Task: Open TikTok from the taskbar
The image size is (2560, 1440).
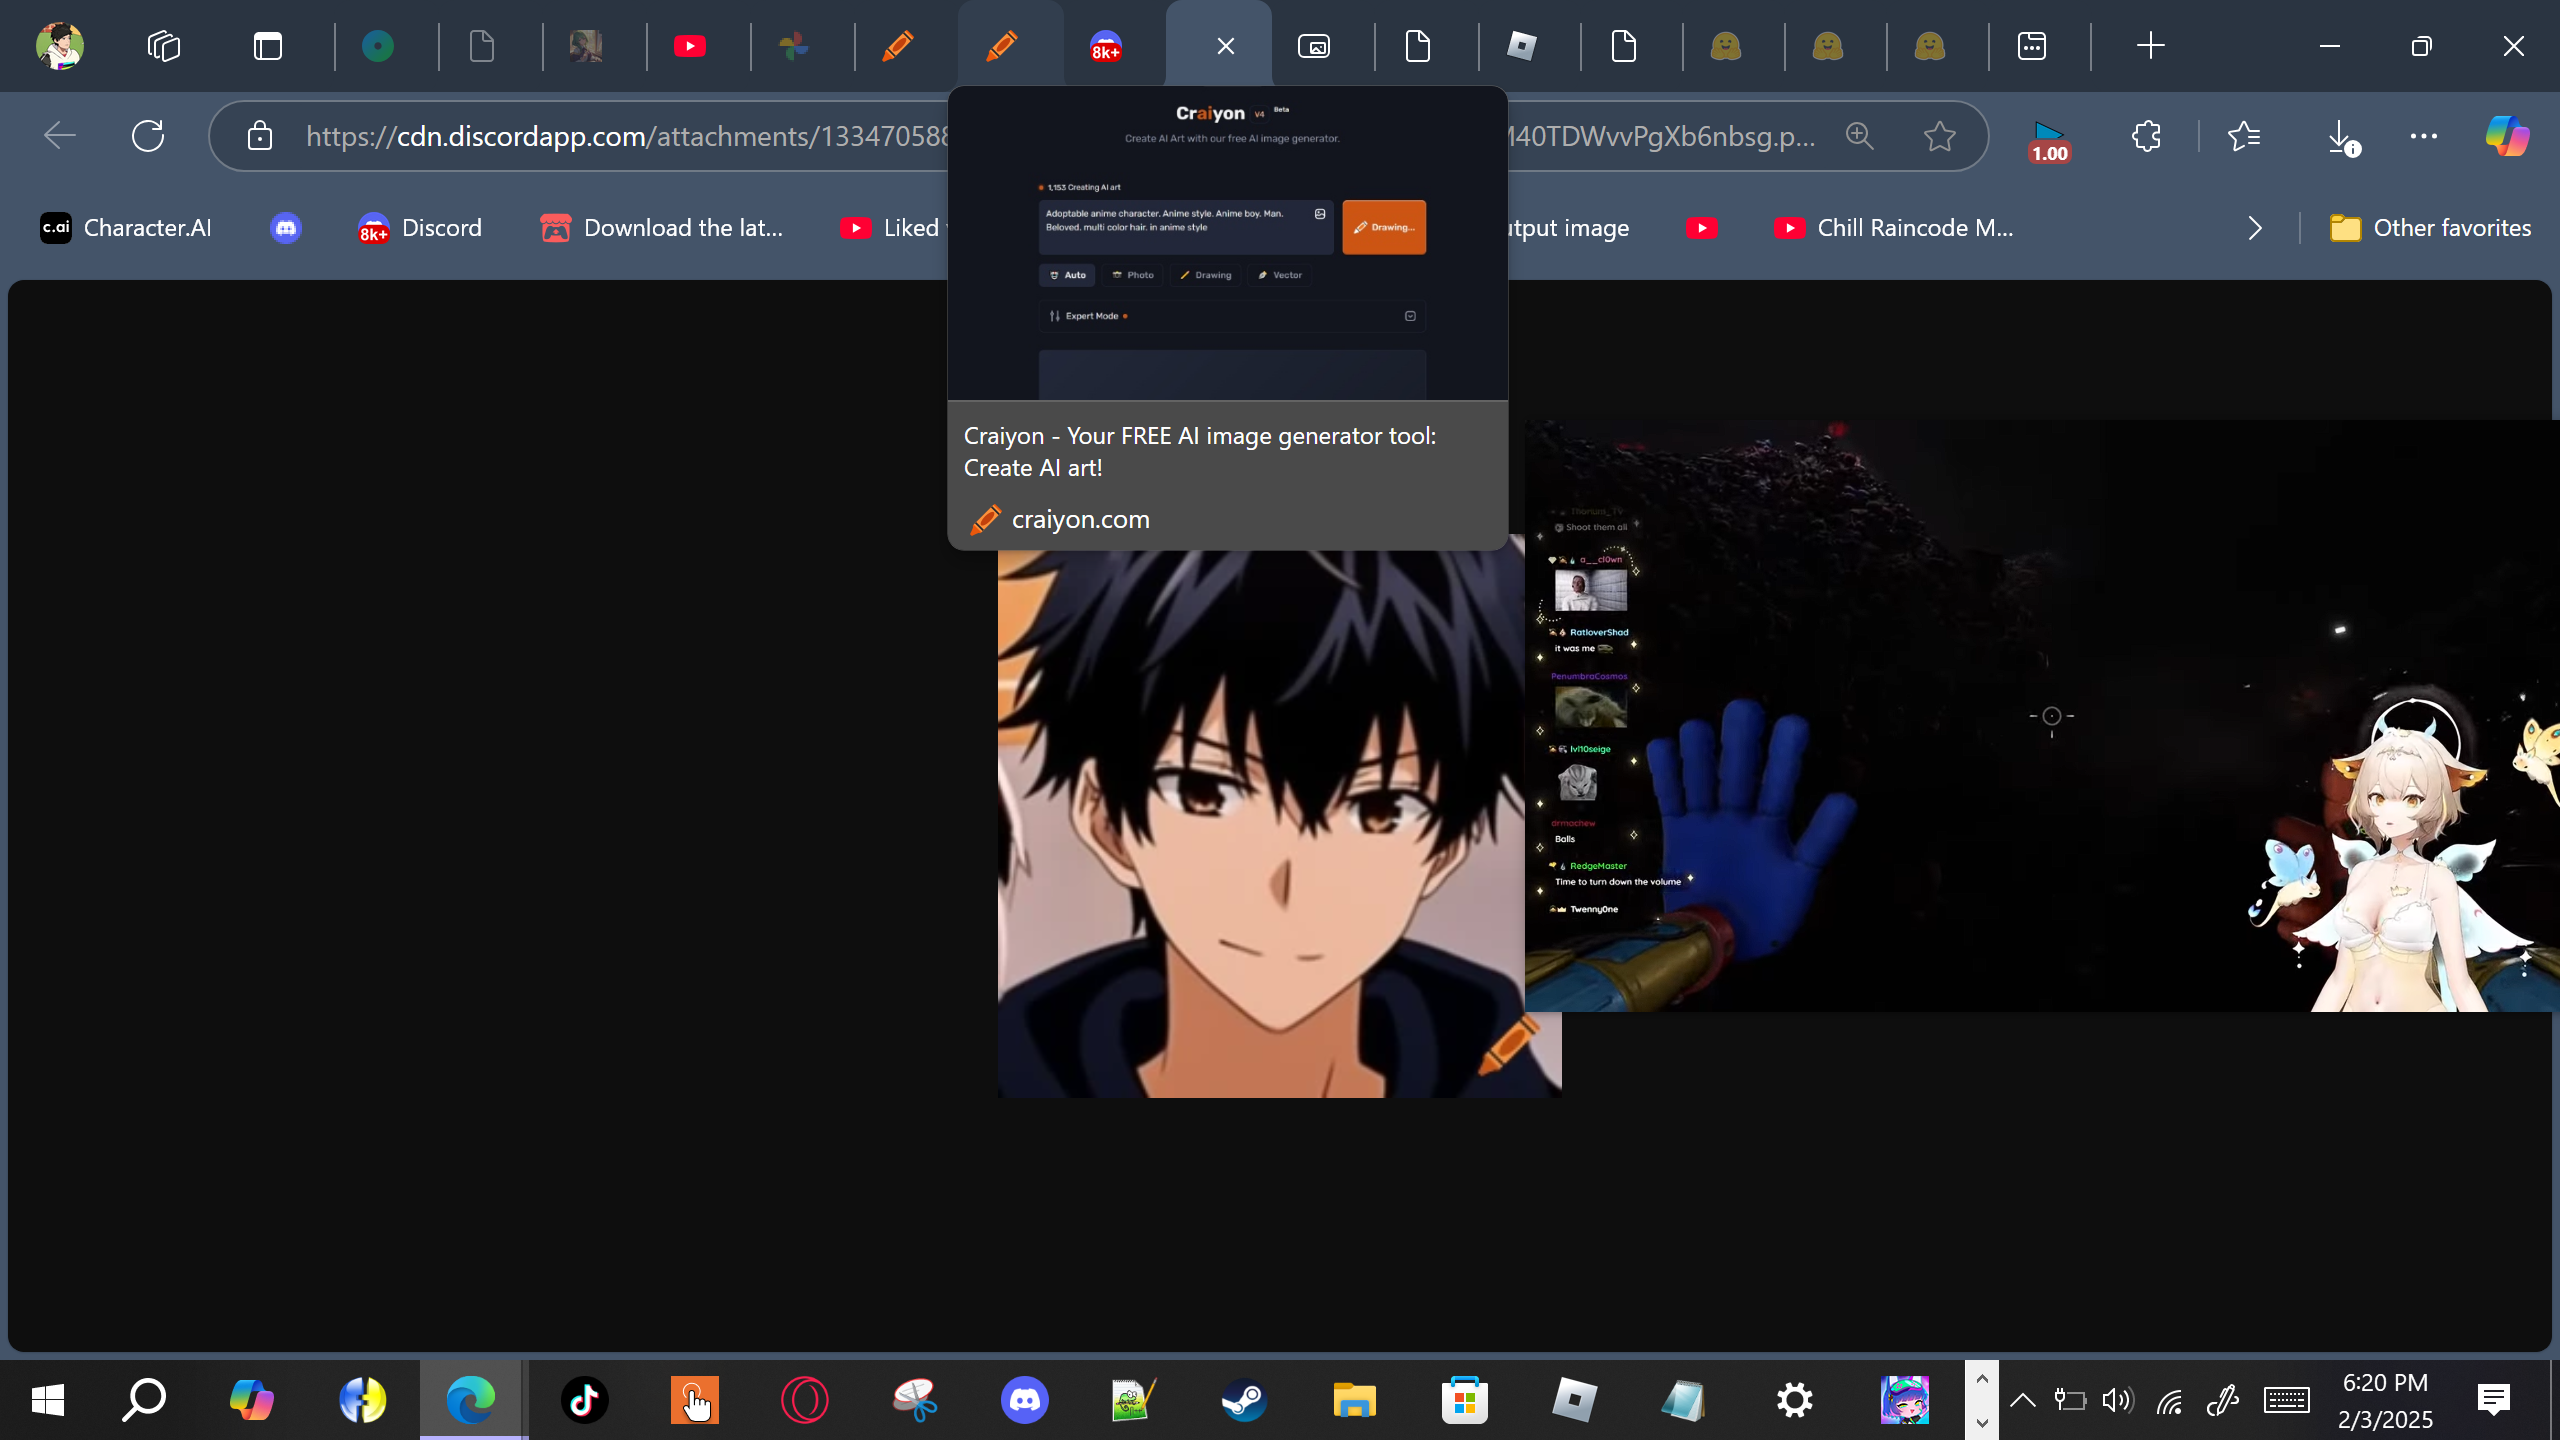Action: click(x=584, y=1400)
